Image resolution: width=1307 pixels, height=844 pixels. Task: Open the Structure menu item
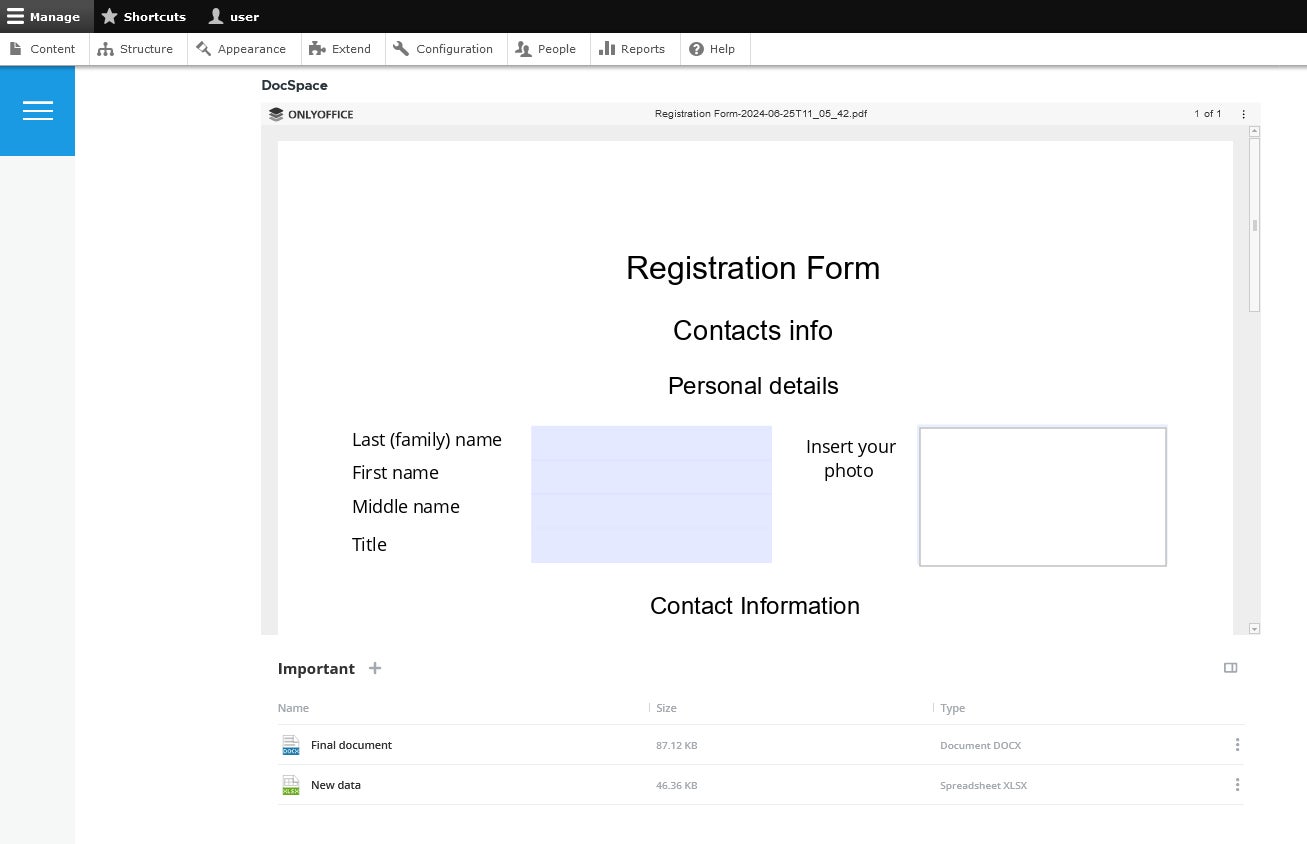[x=136, y=49]
